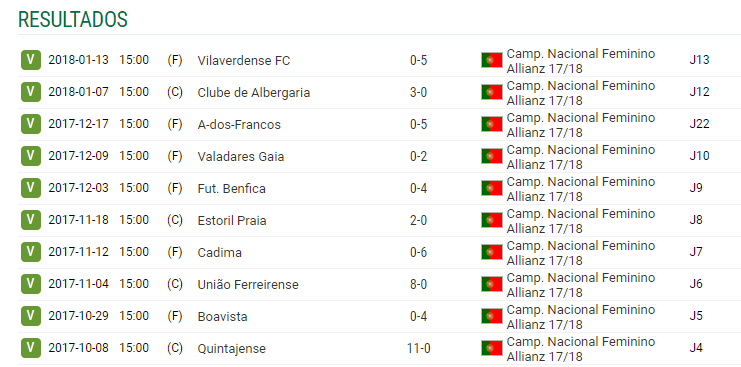741x367 pixels.
Task: Open the 11-0 score against Quintajense
Action: pos(419,349)
